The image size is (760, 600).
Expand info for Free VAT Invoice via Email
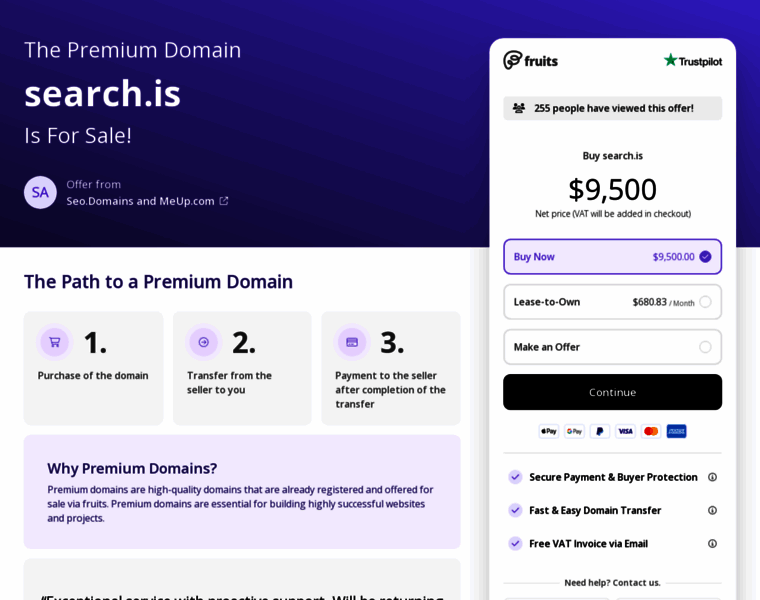coord(712,544)
